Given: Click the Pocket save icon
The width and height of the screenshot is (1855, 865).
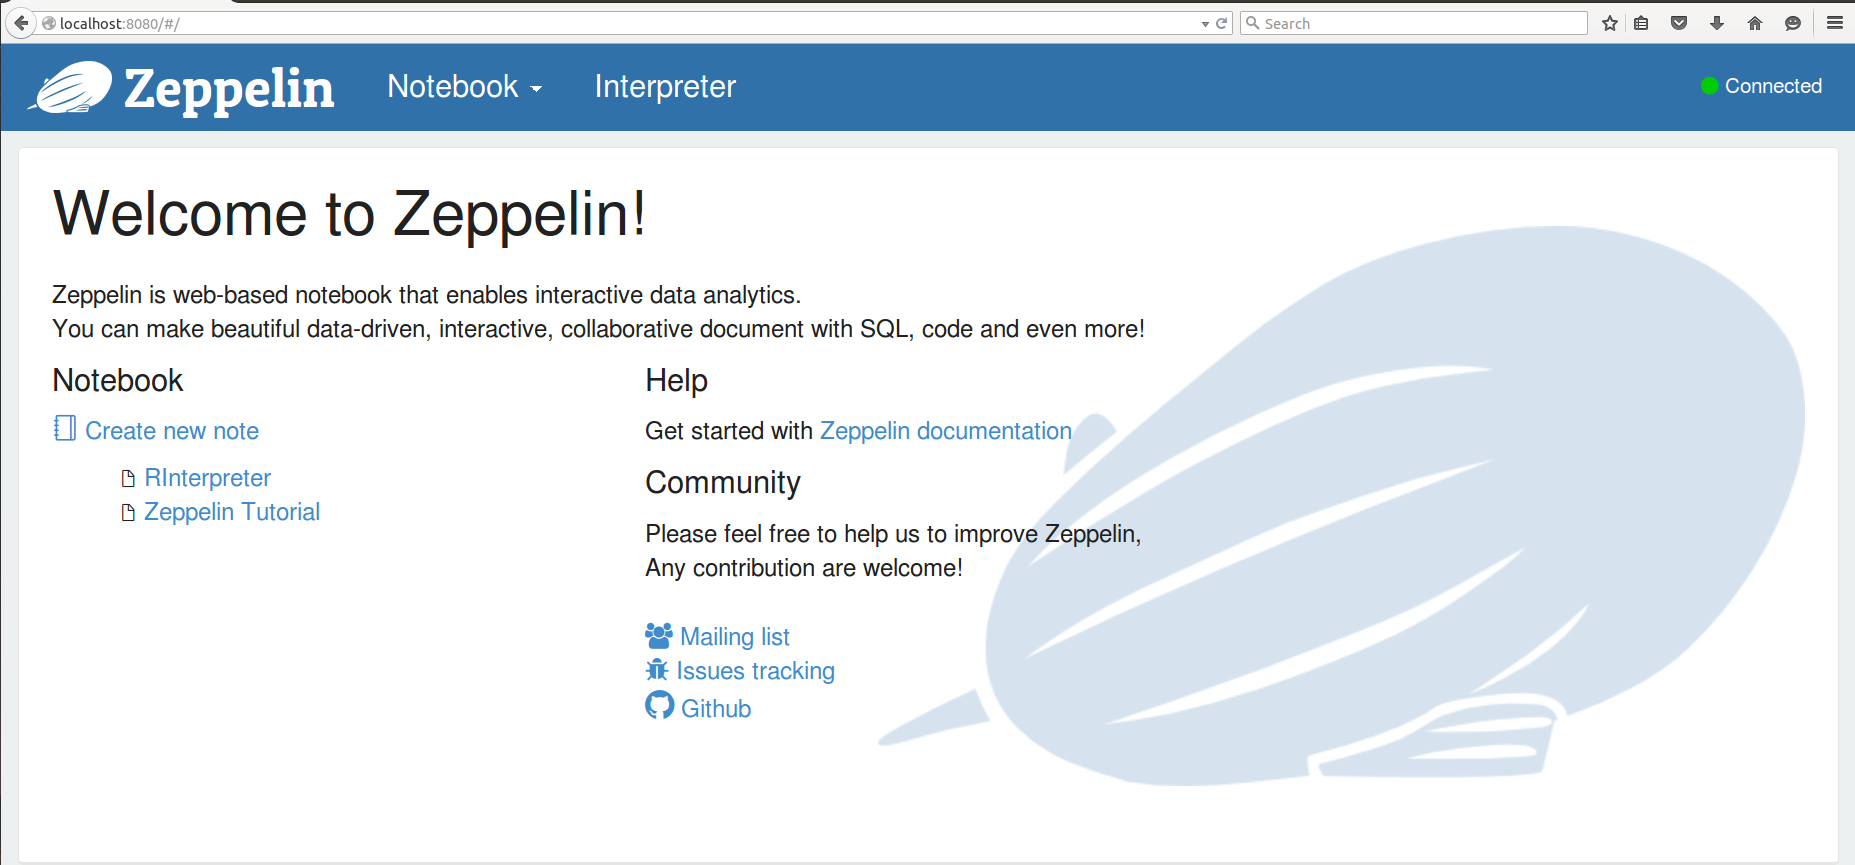Looking at the screenshot, I should [x=1679, y=23].
